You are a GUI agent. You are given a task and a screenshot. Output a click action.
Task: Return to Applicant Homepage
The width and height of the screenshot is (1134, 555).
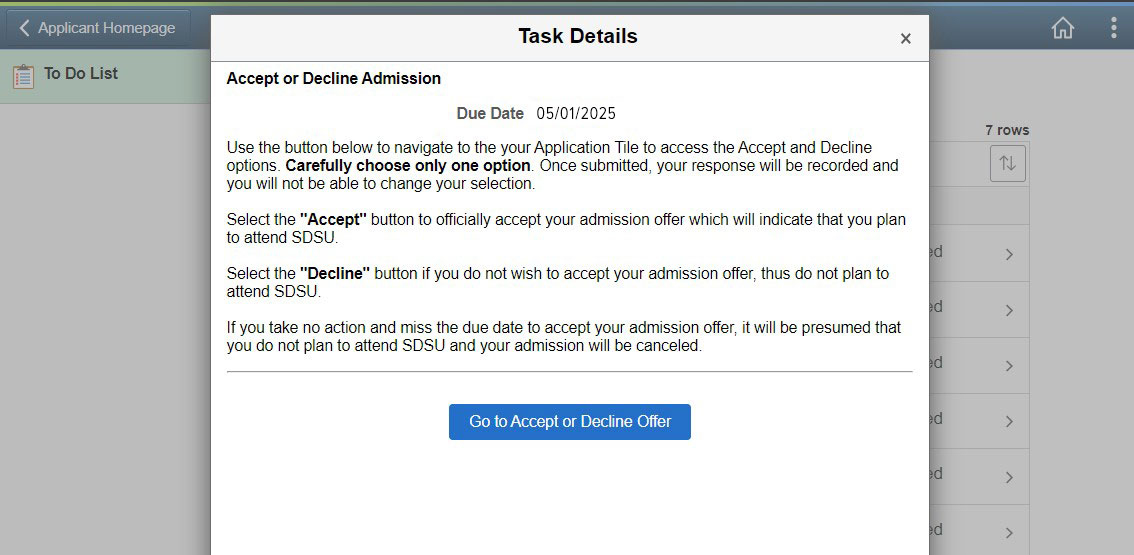(98, 28)
